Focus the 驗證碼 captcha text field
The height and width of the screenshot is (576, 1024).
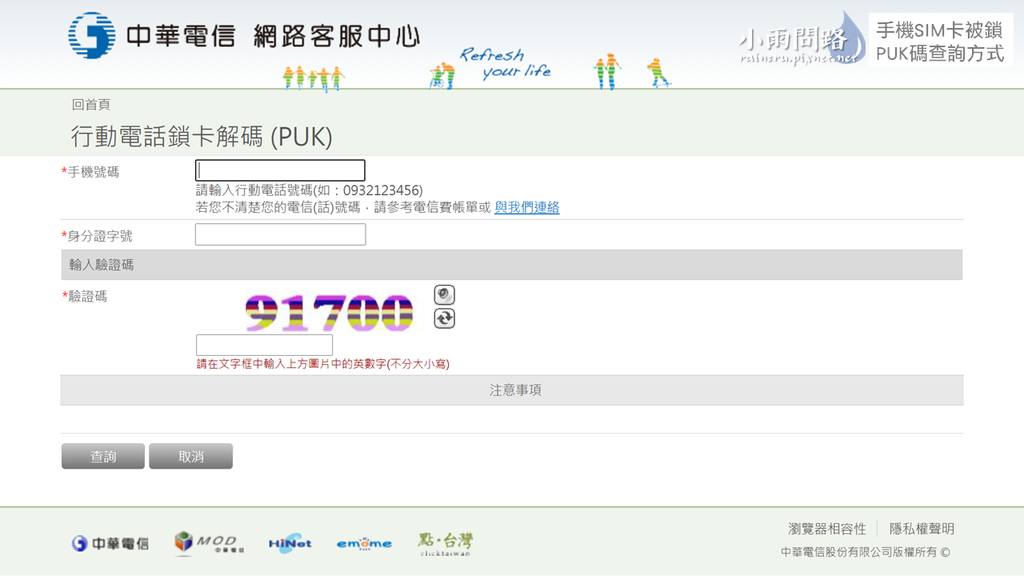click(x=264, y=345)
